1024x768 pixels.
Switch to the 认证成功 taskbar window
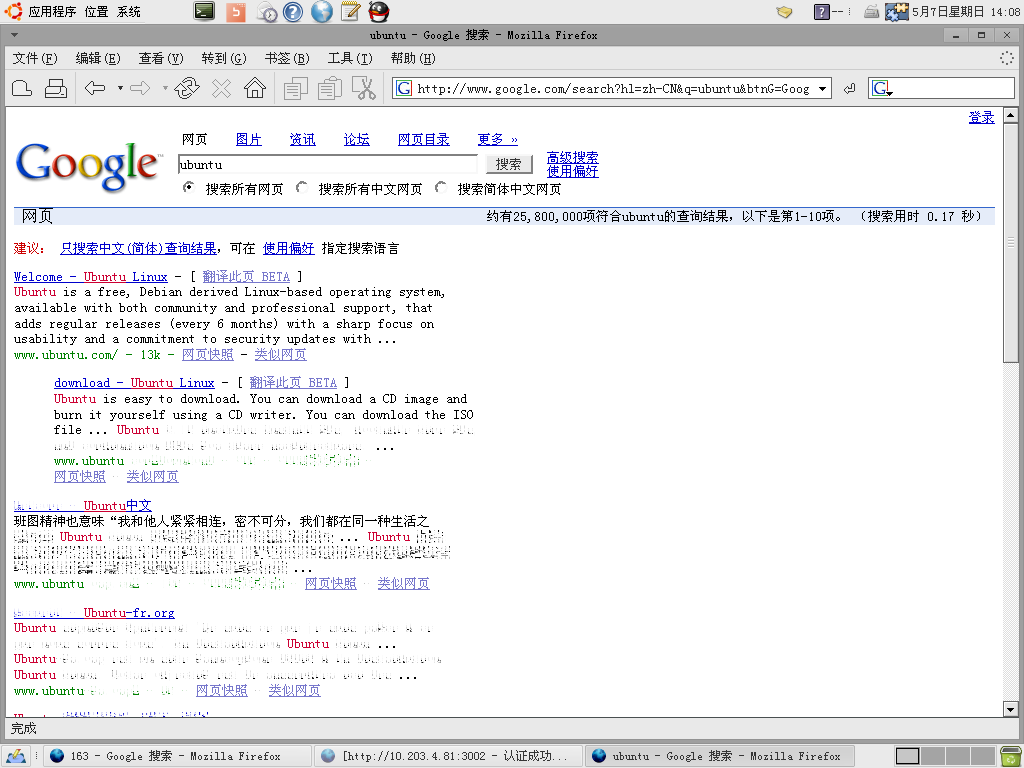click(x=448, y=756)
